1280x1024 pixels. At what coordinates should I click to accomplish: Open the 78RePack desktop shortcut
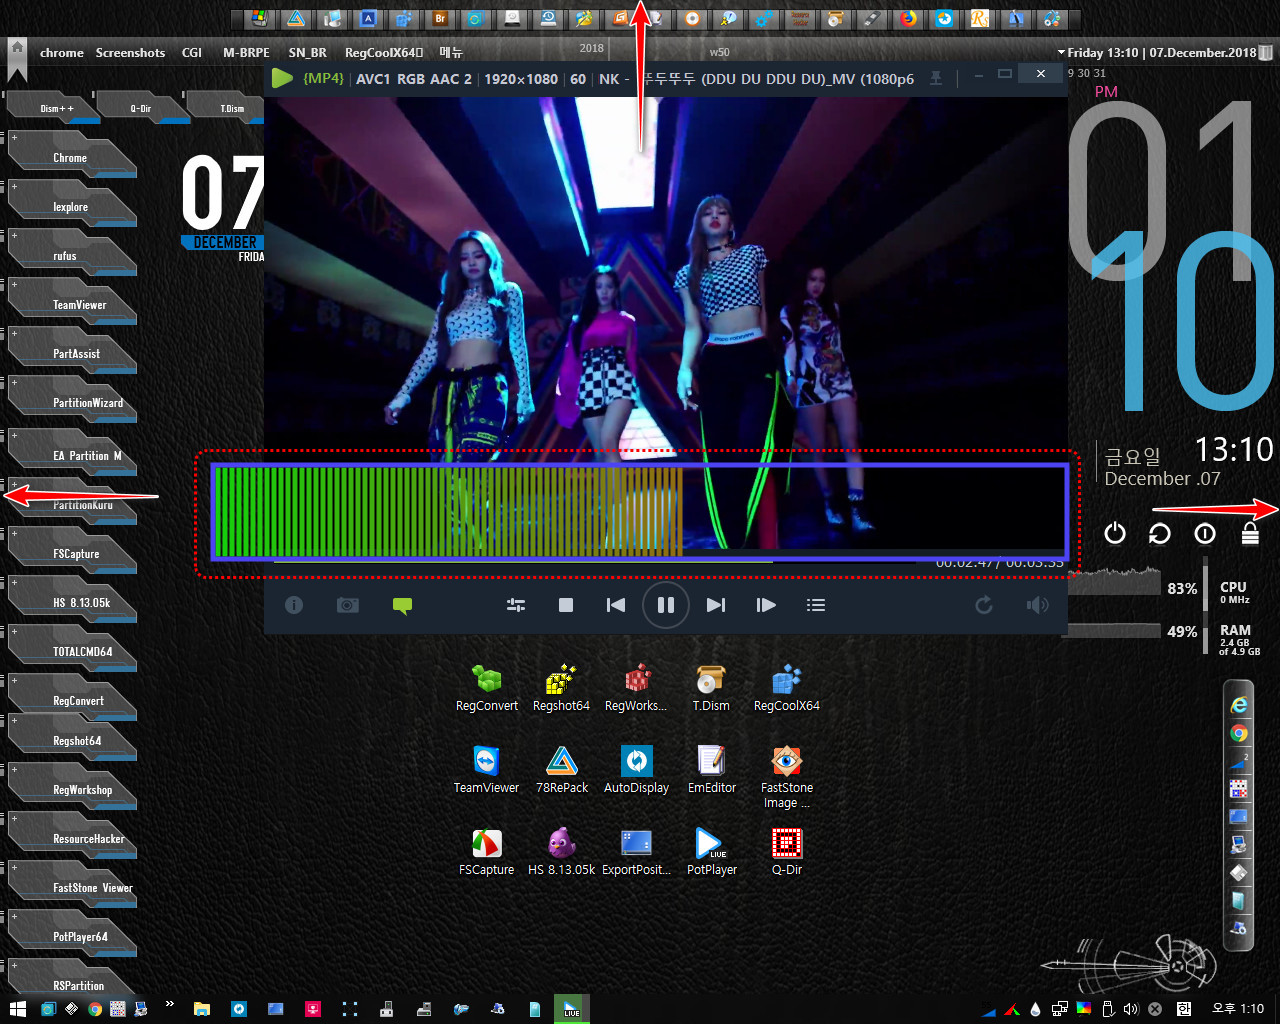coord(562,770)
